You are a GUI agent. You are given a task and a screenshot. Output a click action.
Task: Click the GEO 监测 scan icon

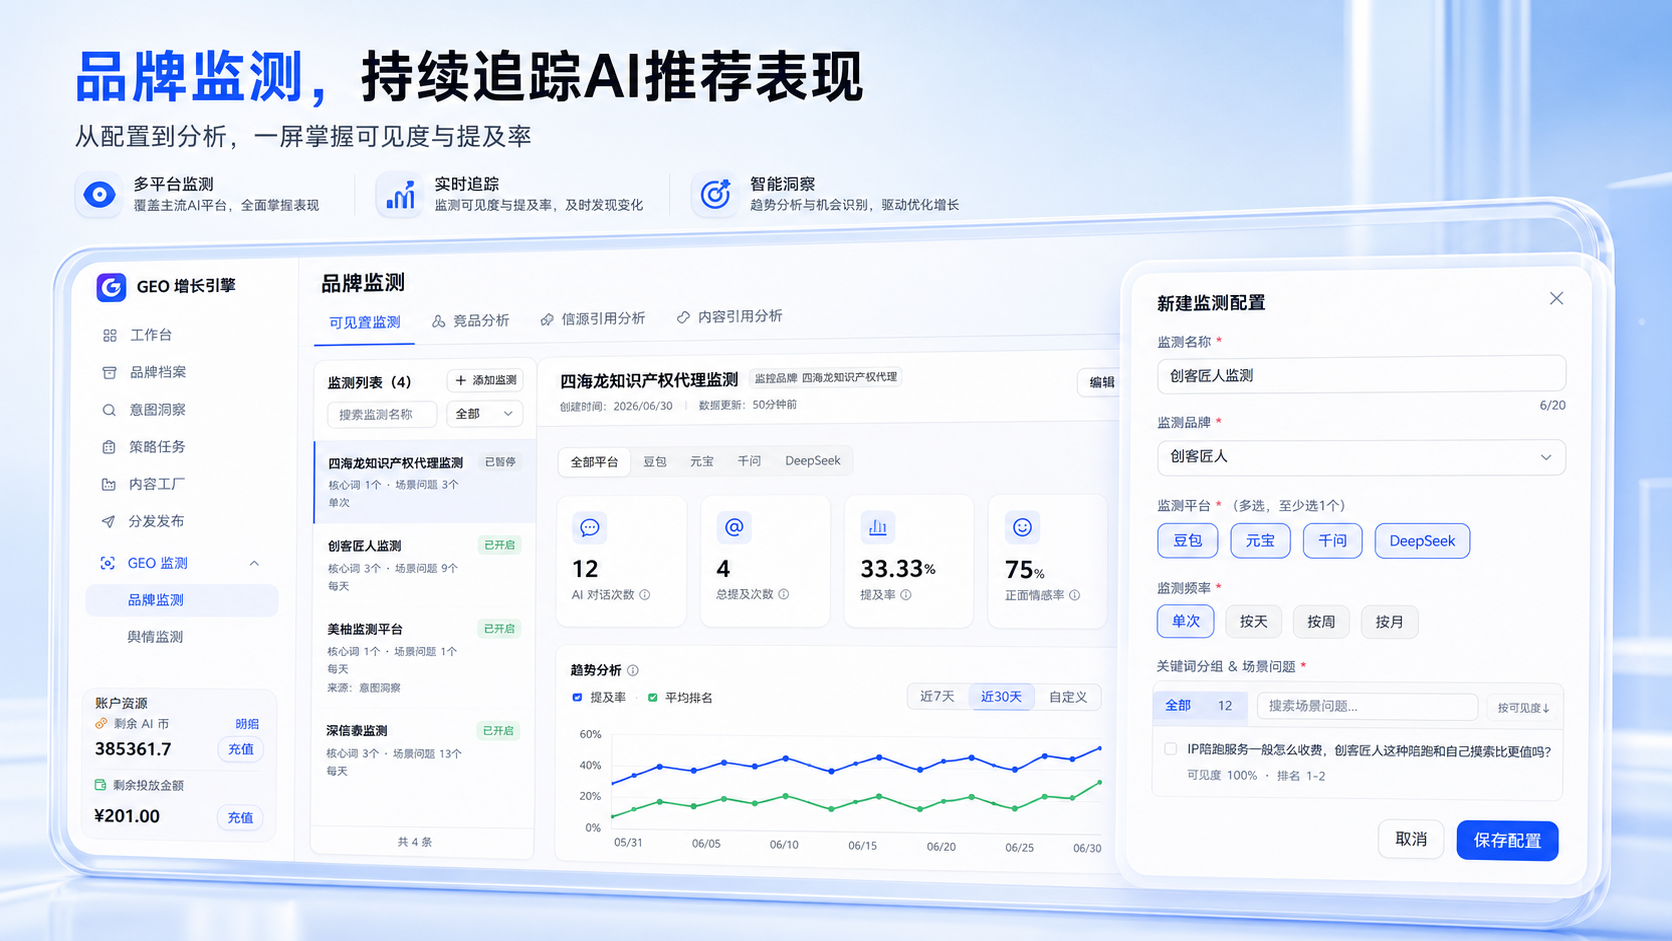pos(107,563)
